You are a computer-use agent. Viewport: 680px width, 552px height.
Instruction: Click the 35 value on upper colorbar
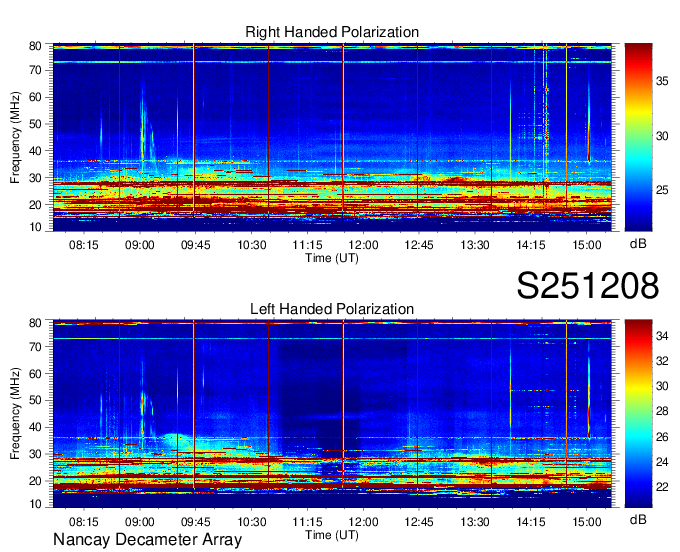pyautogui.click(x=661, y=83)
